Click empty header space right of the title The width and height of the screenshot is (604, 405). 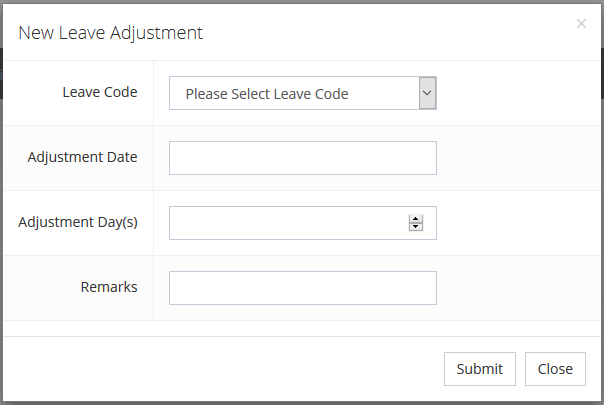pos(400,33)
